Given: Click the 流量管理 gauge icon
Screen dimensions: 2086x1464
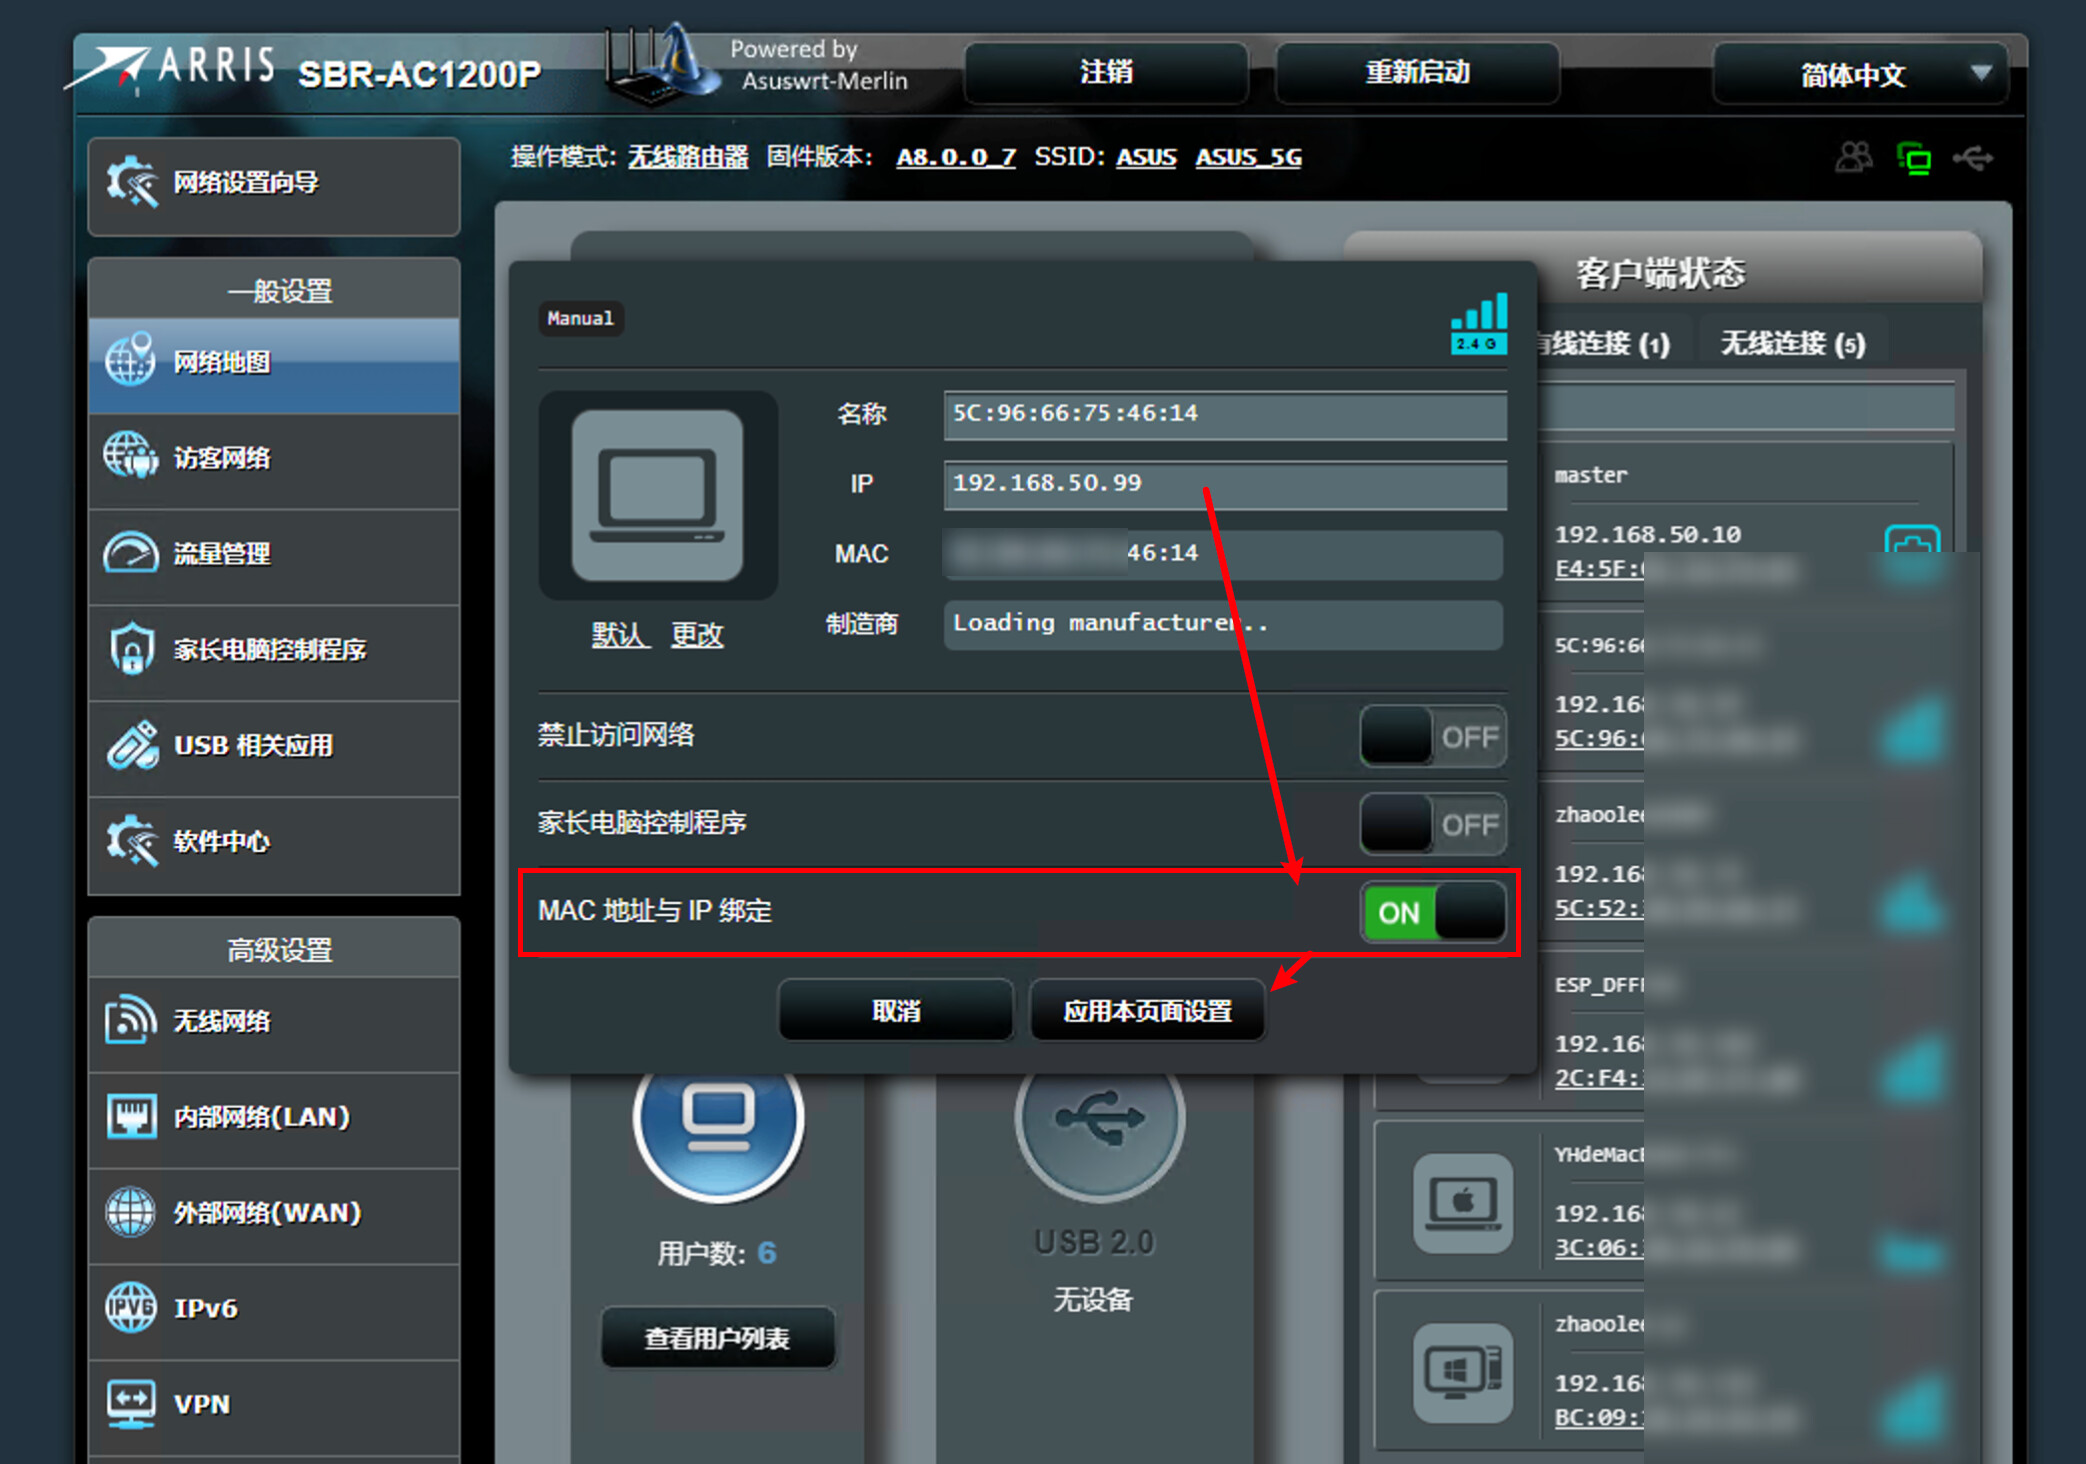Looking at the screenshot, I should tap(131, 553).
